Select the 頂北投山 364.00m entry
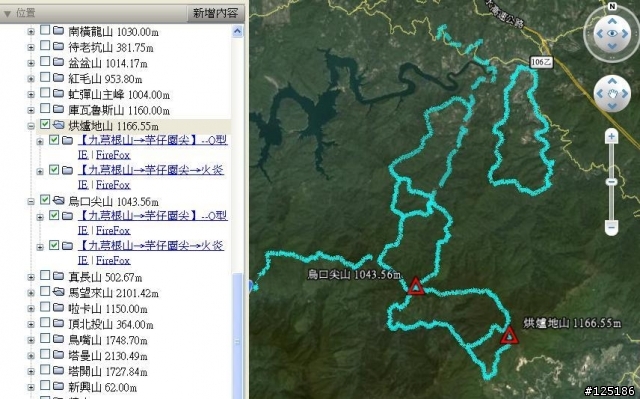 click(x=111, y=324)
